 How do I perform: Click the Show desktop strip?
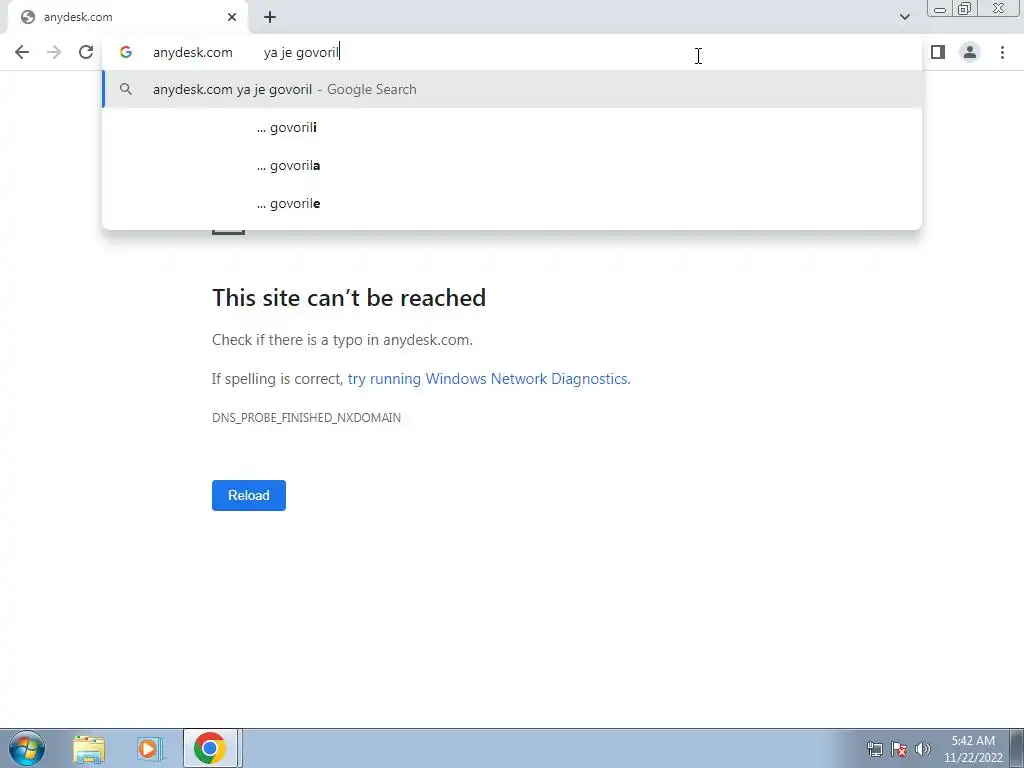(1017, 748)
